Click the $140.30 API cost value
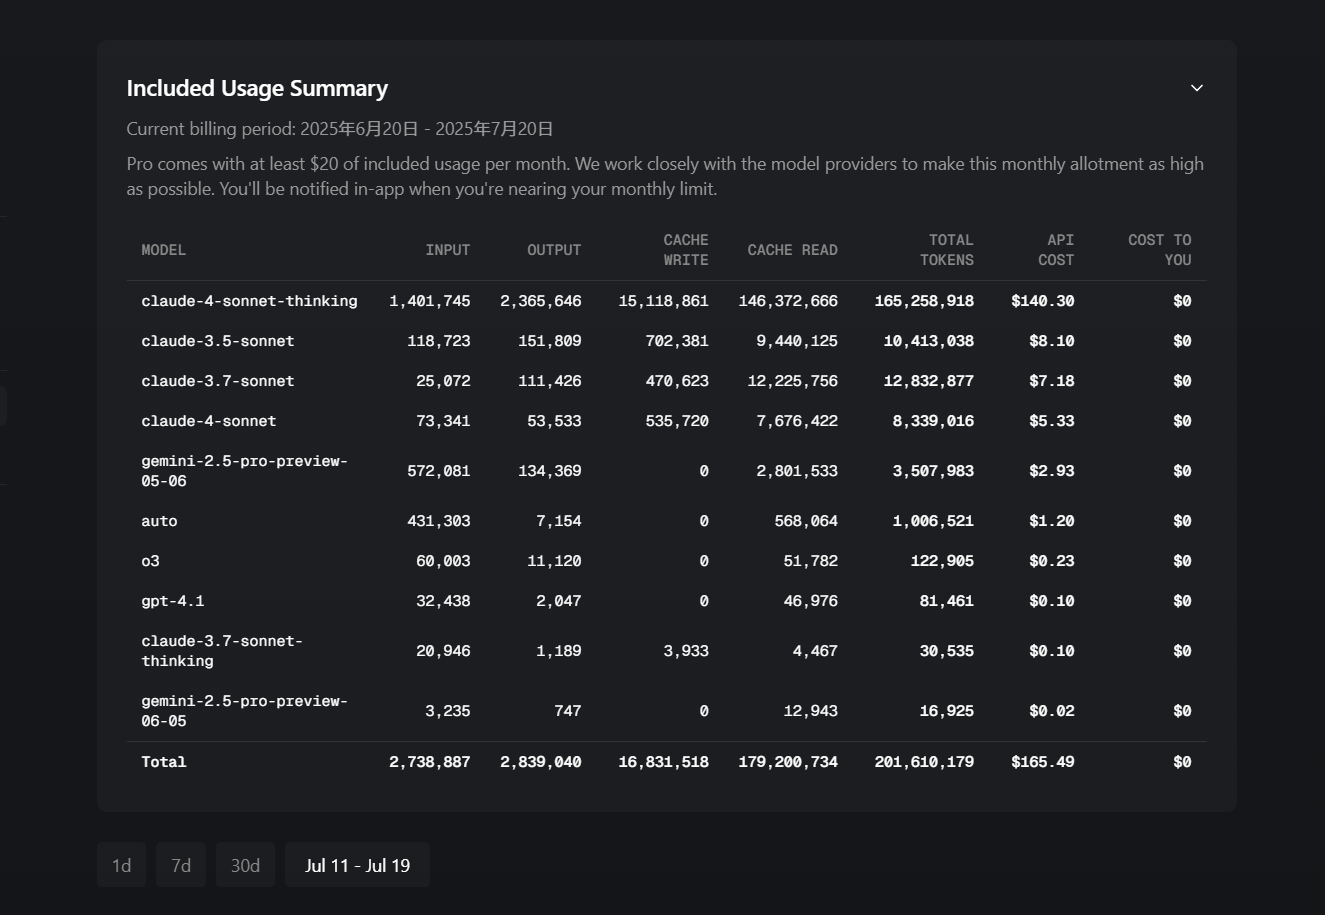The height and width of the screenshot is (915, 1325). pyautogui.click(x=1043, y=301)
